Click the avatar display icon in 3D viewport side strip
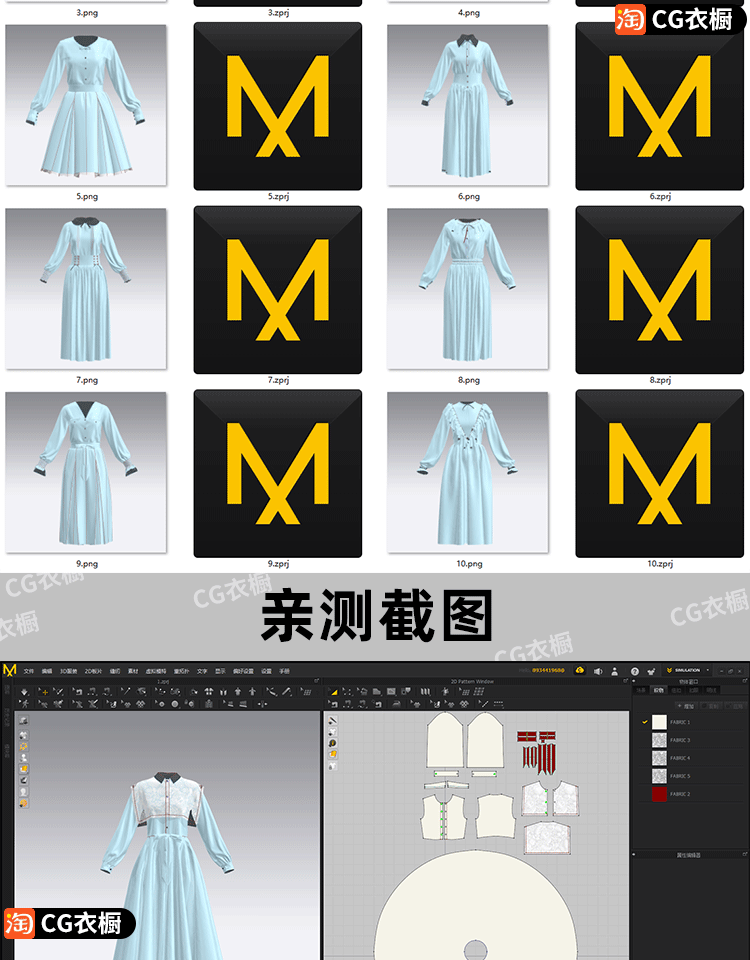 pos(24,757)
